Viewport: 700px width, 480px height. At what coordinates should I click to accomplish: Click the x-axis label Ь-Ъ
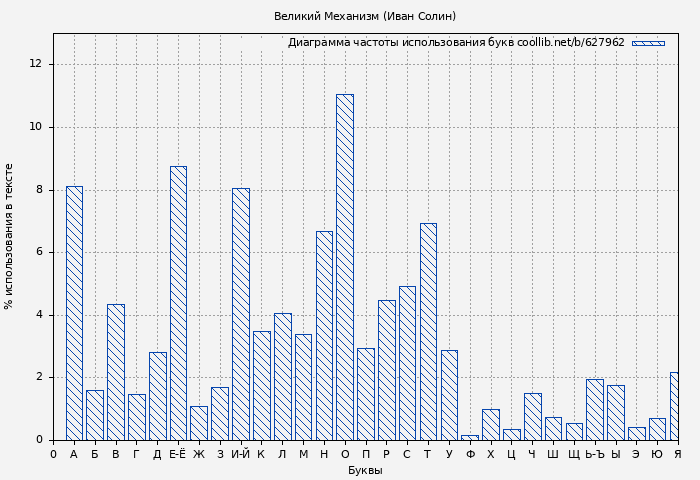coord(595,454)
